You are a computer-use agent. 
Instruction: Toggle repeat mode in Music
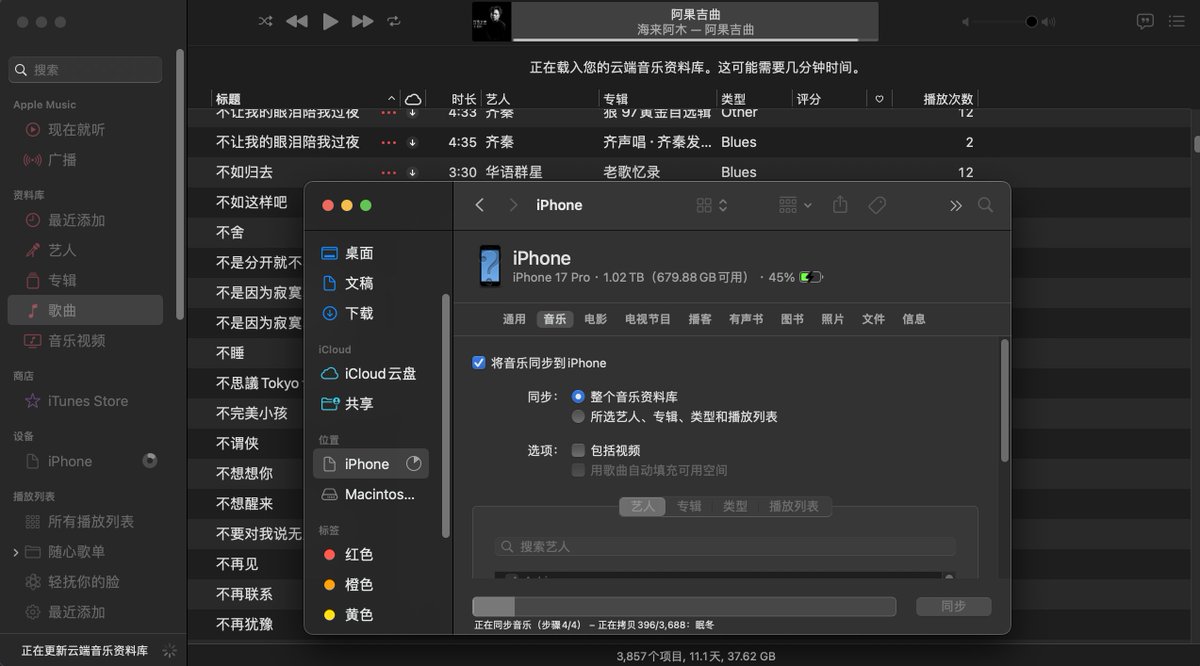(x=394, y=21)
